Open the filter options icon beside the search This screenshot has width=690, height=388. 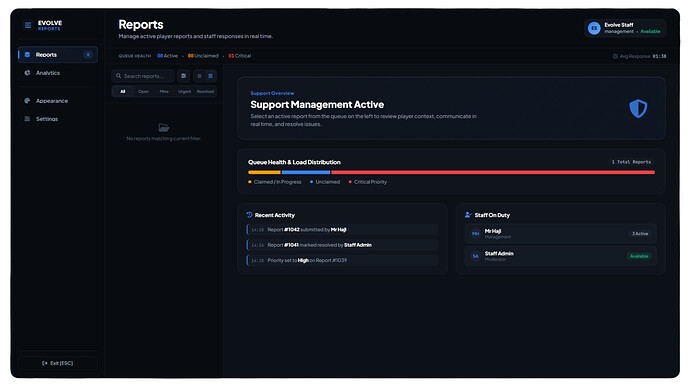184,76
